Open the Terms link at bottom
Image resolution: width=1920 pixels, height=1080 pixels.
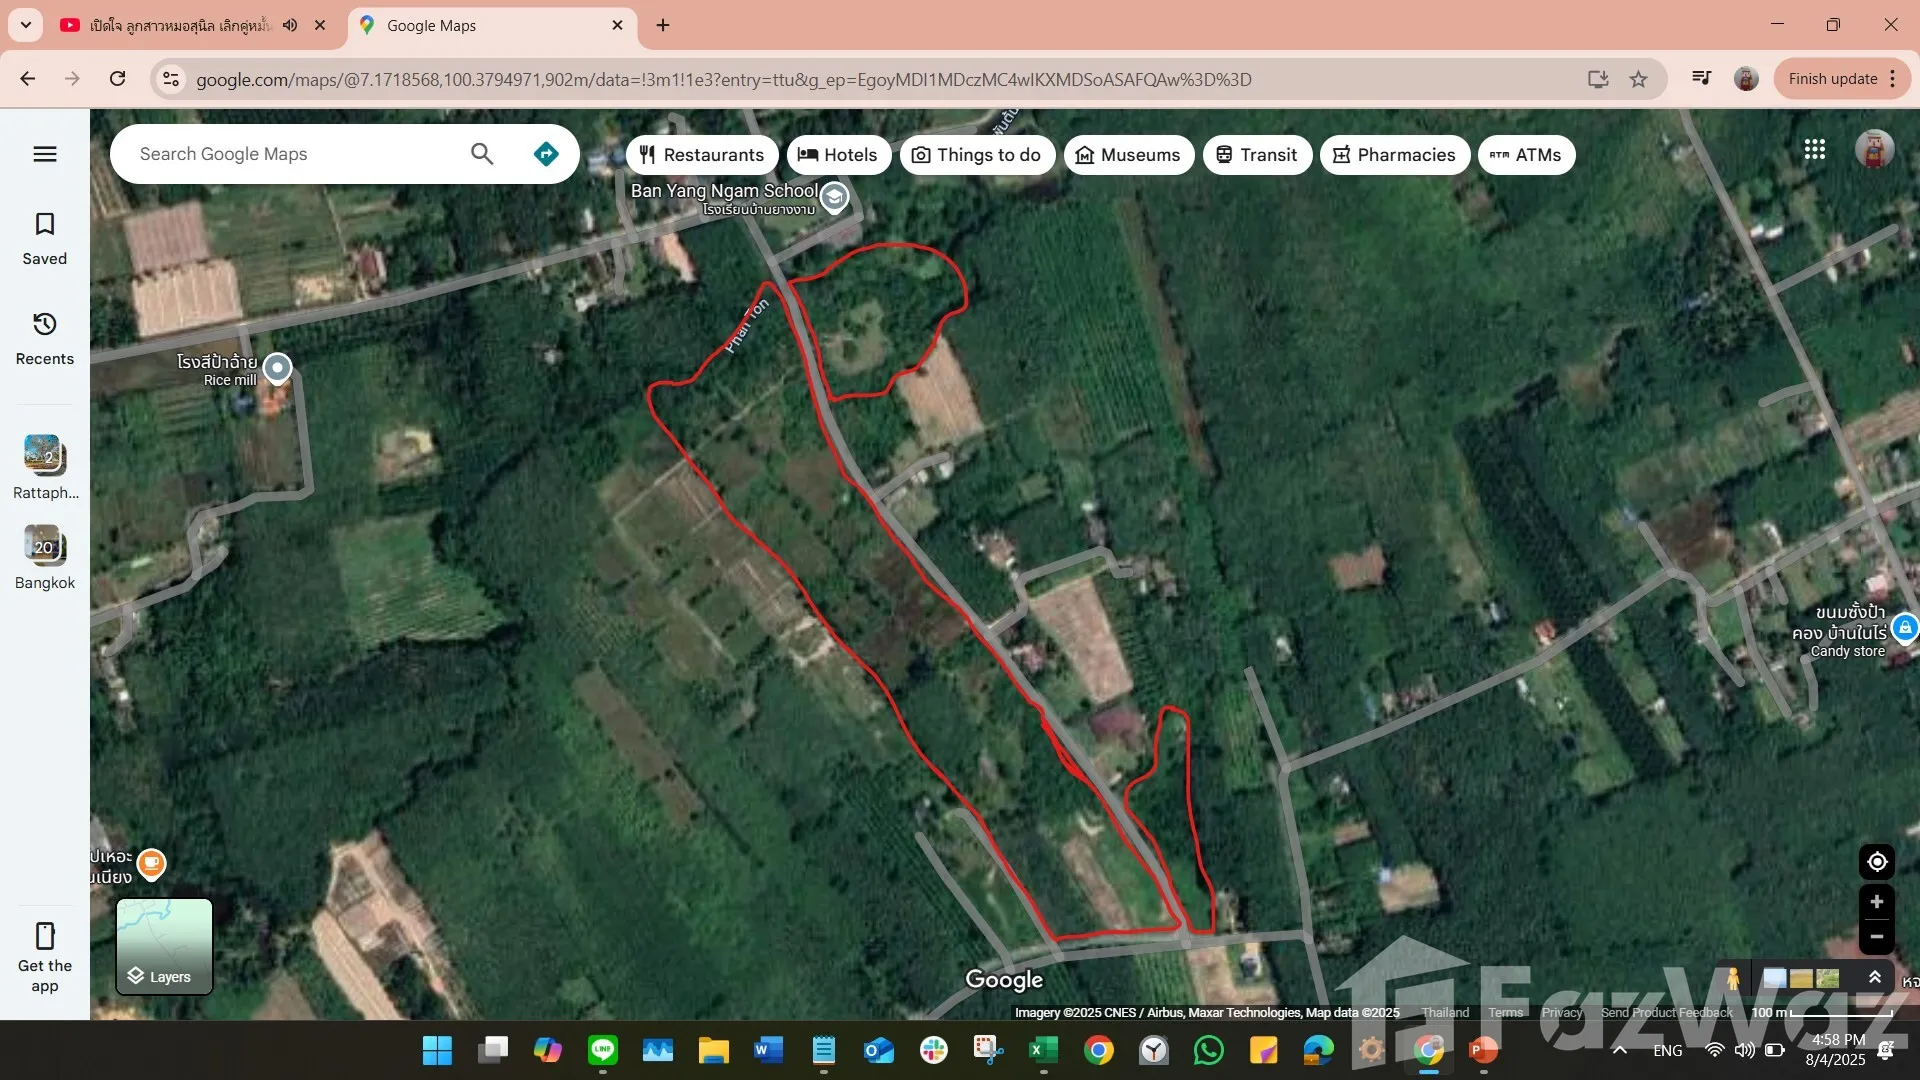pyautogui.click(x=1505, y=1013)
